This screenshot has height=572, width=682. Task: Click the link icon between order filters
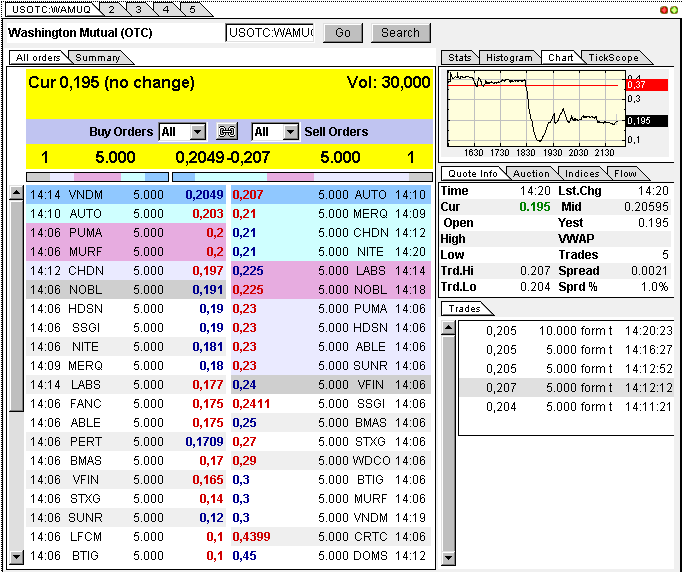(227, 131)
